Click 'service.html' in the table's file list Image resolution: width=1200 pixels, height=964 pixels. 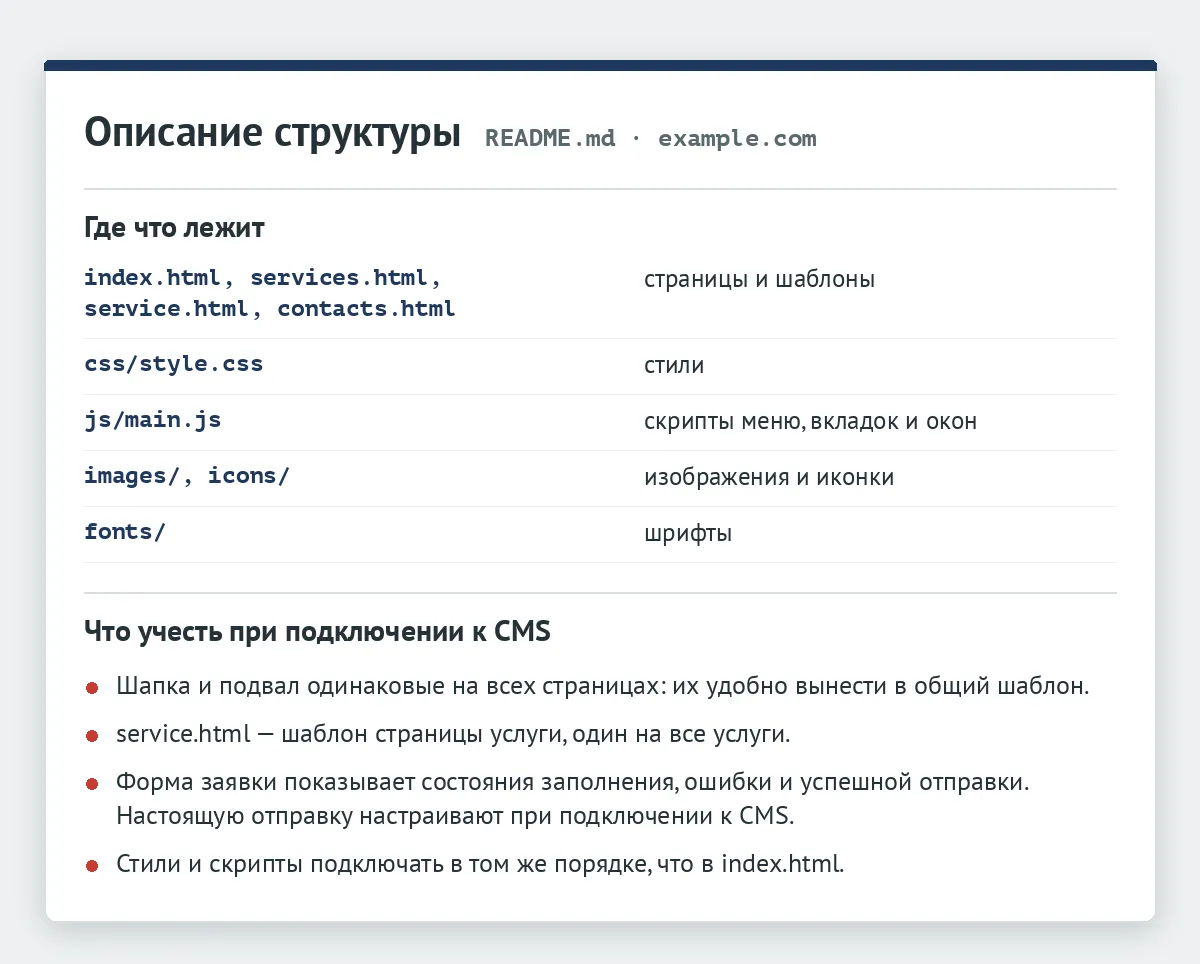coord(166,308)
